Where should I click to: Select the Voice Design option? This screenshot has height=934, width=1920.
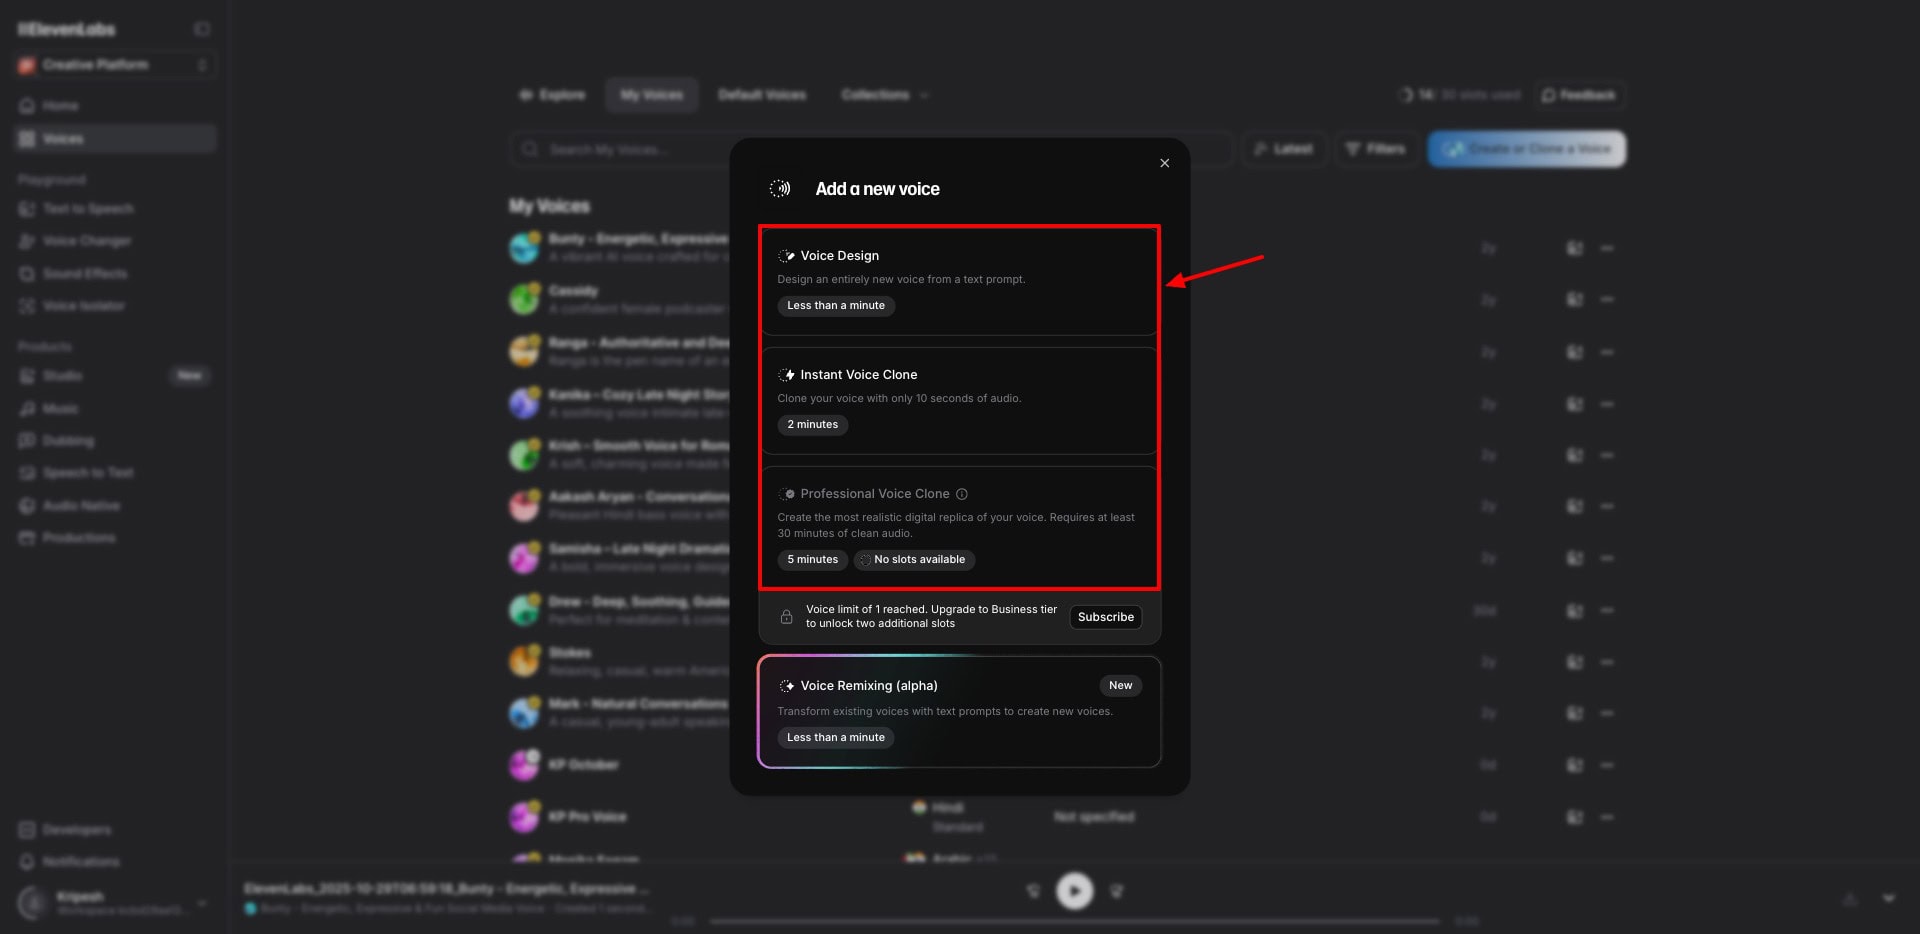(x=958, y=280)
